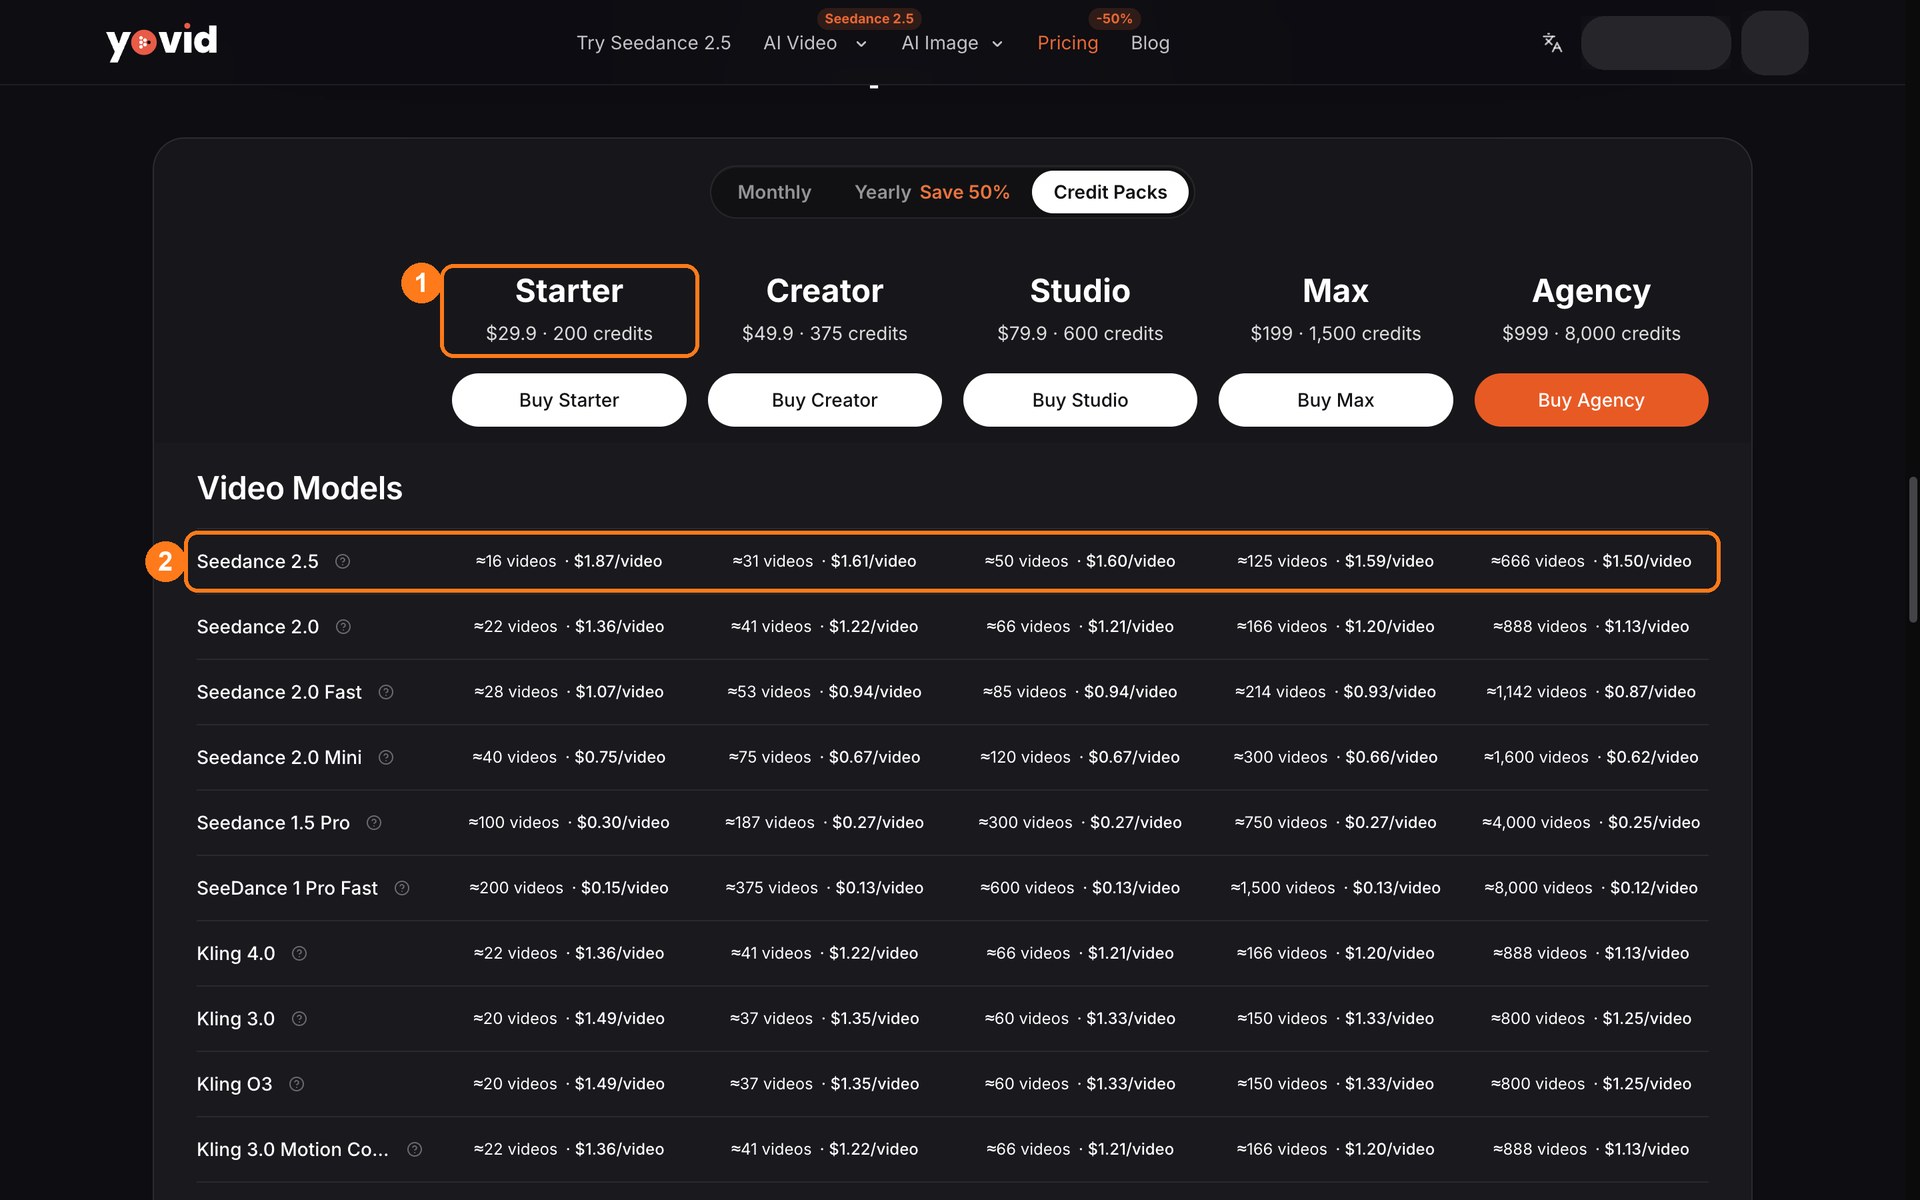Expand the AI Image dropdown chevron
The image size is (1920, 1200).
997,44
